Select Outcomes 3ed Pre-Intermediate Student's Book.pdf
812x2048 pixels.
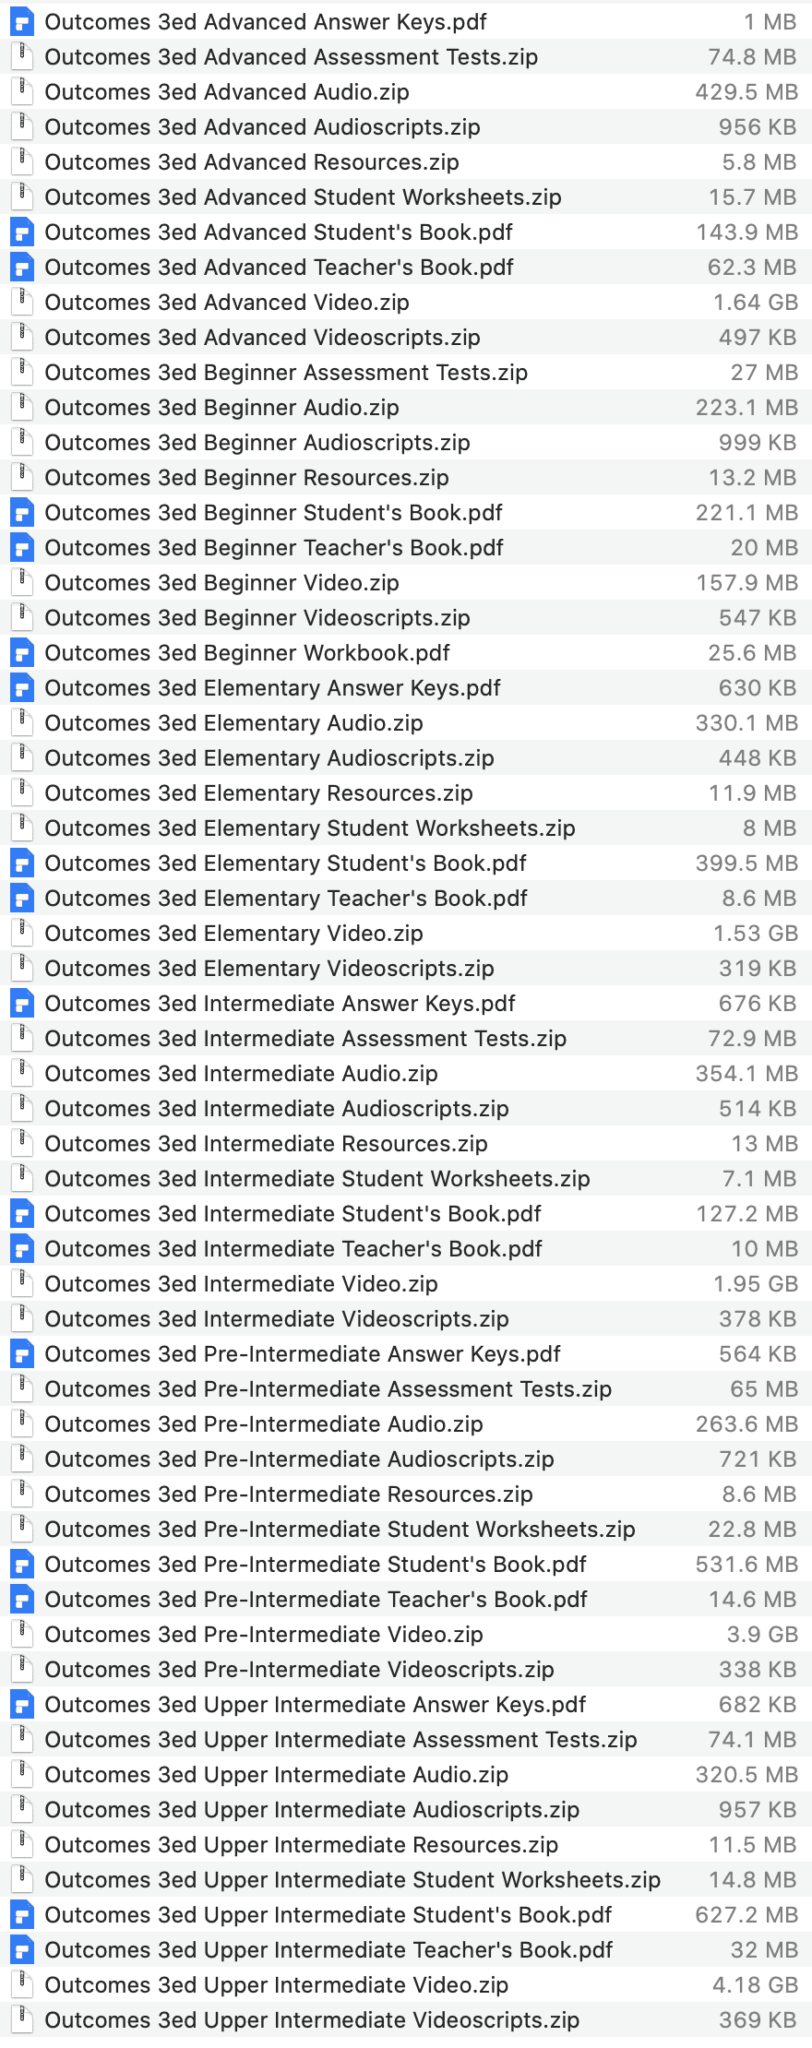point(406,1564)
